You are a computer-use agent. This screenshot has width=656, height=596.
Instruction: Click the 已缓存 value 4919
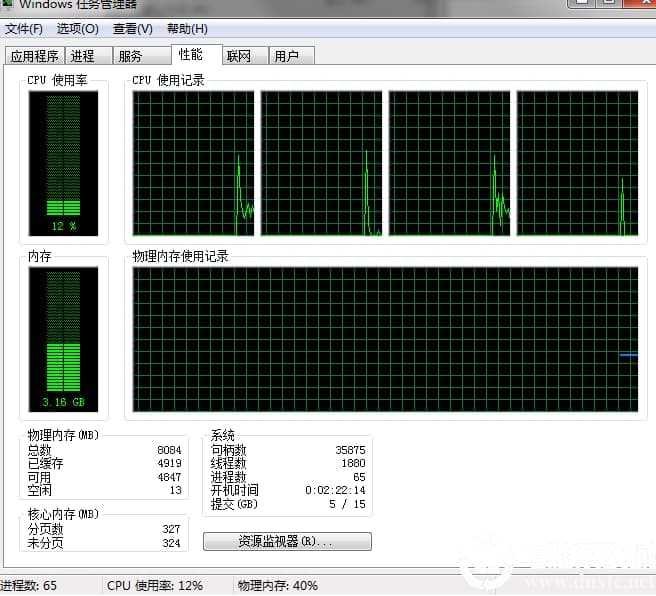(169, 464)
